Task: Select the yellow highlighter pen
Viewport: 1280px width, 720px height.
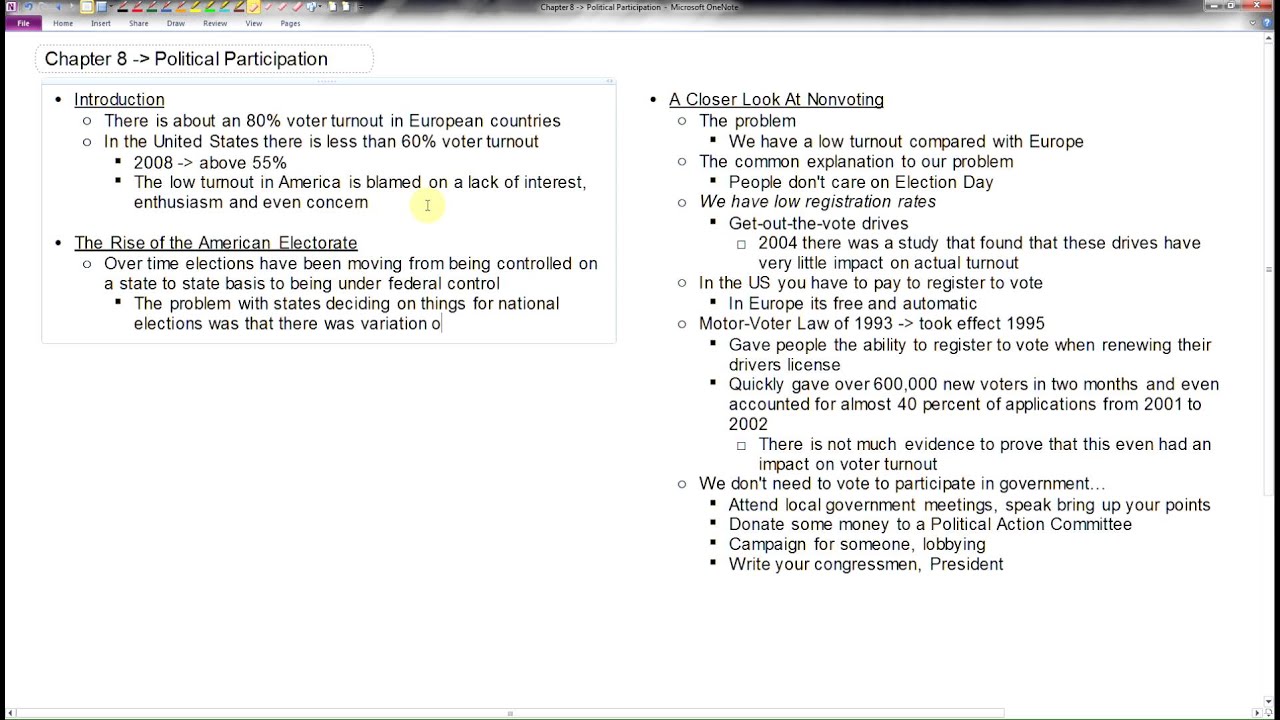Action: coord(196,7)
